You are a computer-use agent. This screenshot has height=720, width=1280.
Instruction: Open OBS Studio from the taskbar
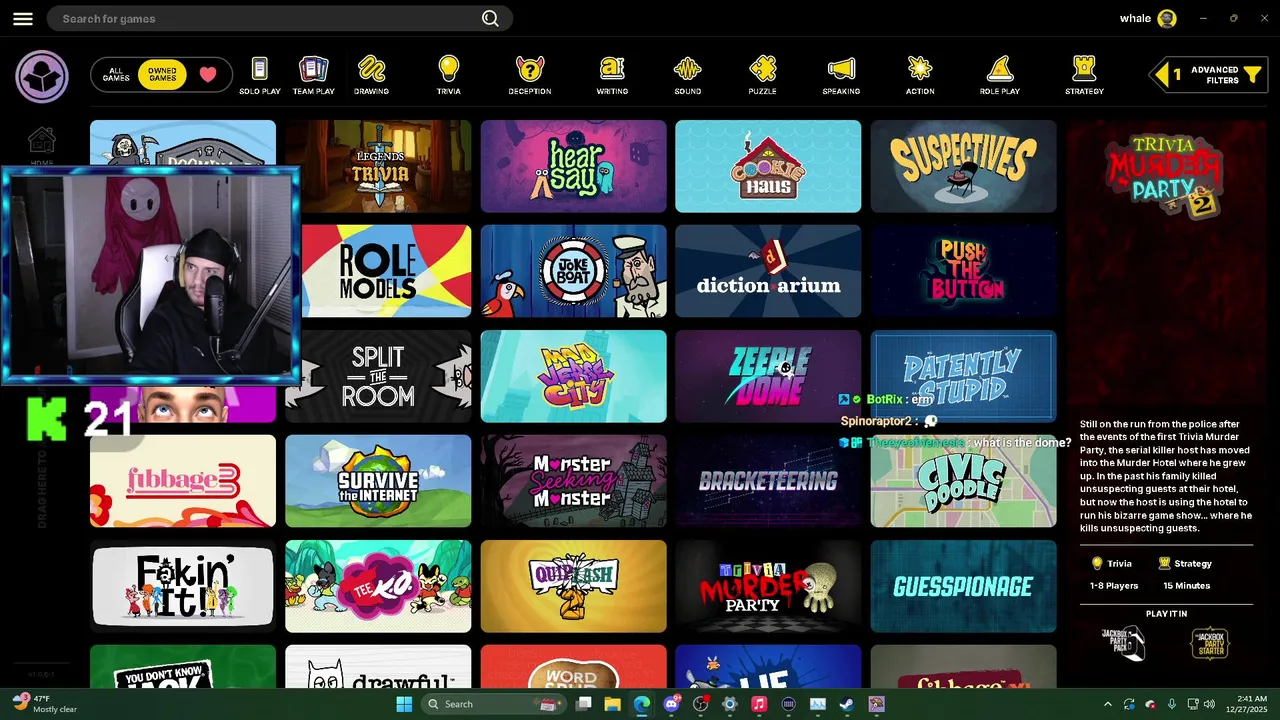pos(700,704)
